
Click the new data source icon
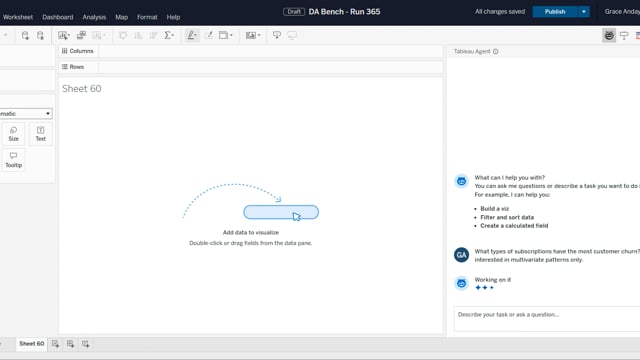25,36
